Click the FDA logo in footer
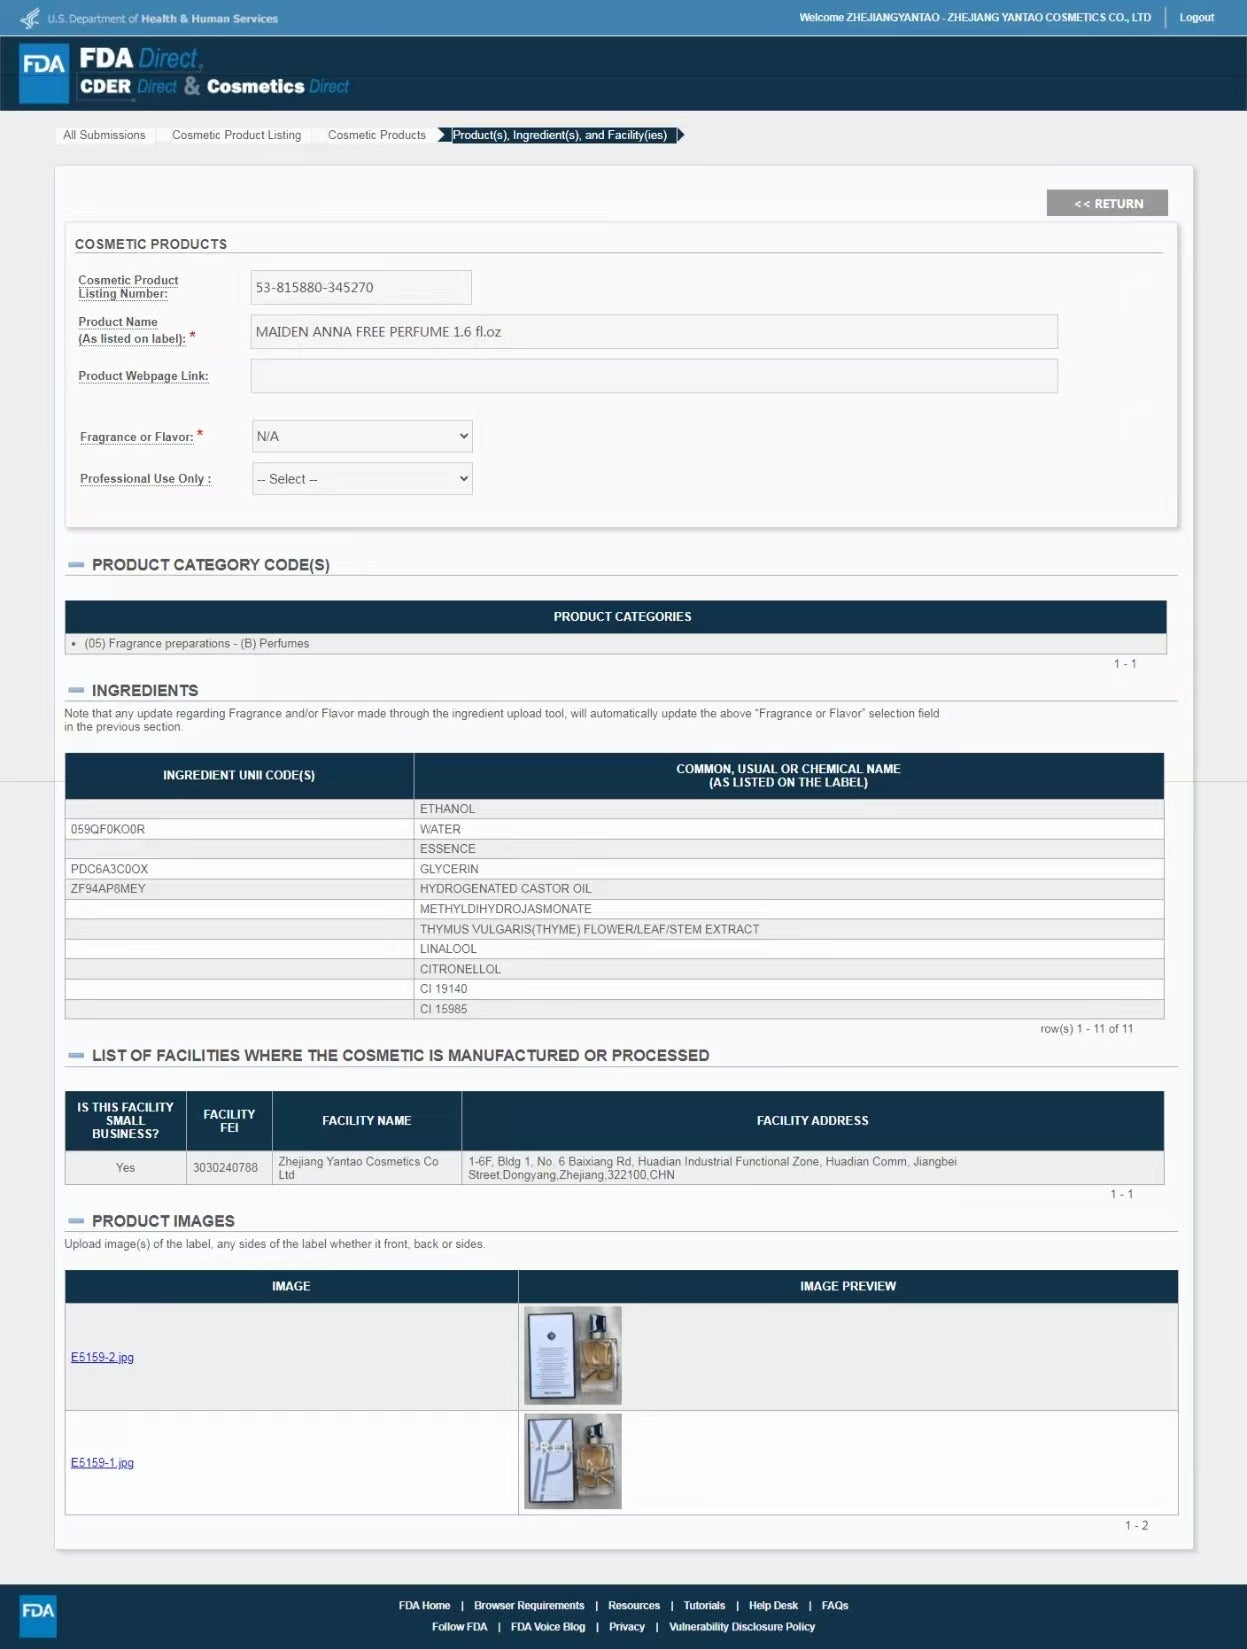Viewport: 1247px width, 1649px height. (38, 1614)
